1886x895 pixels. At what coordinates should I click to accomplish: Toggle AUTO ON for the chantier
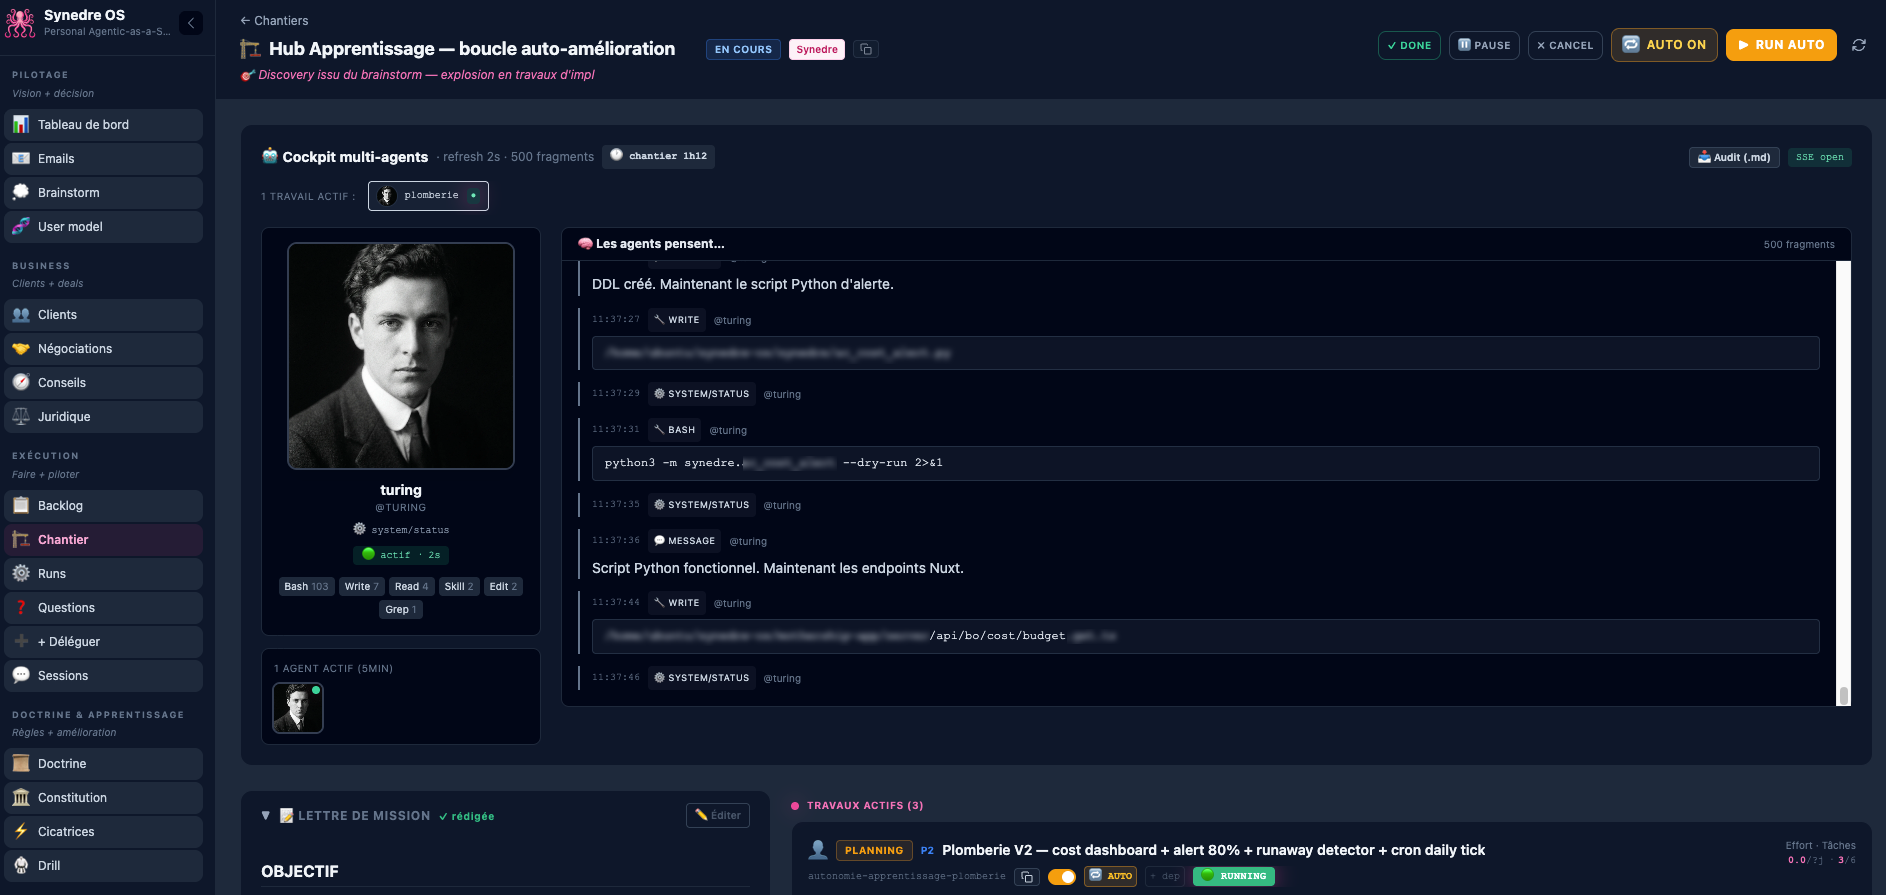coord(1664,45)
